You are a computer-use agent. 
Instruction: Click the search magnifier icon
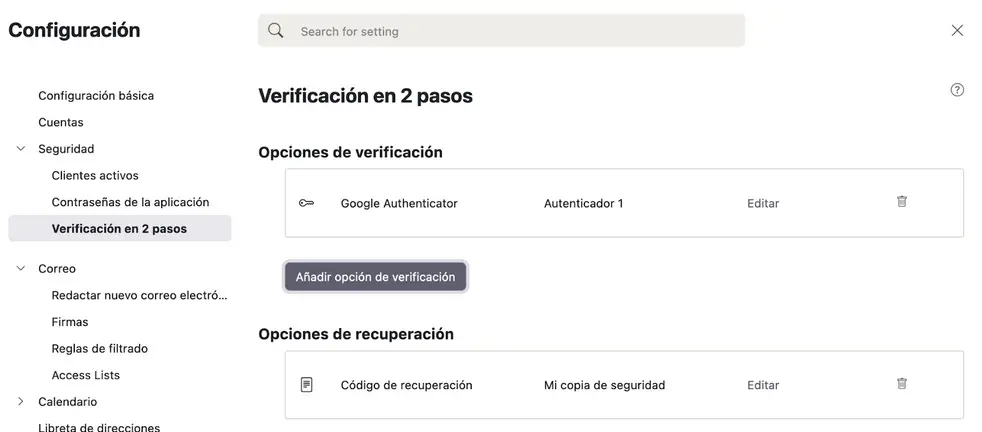click(276, 31)
